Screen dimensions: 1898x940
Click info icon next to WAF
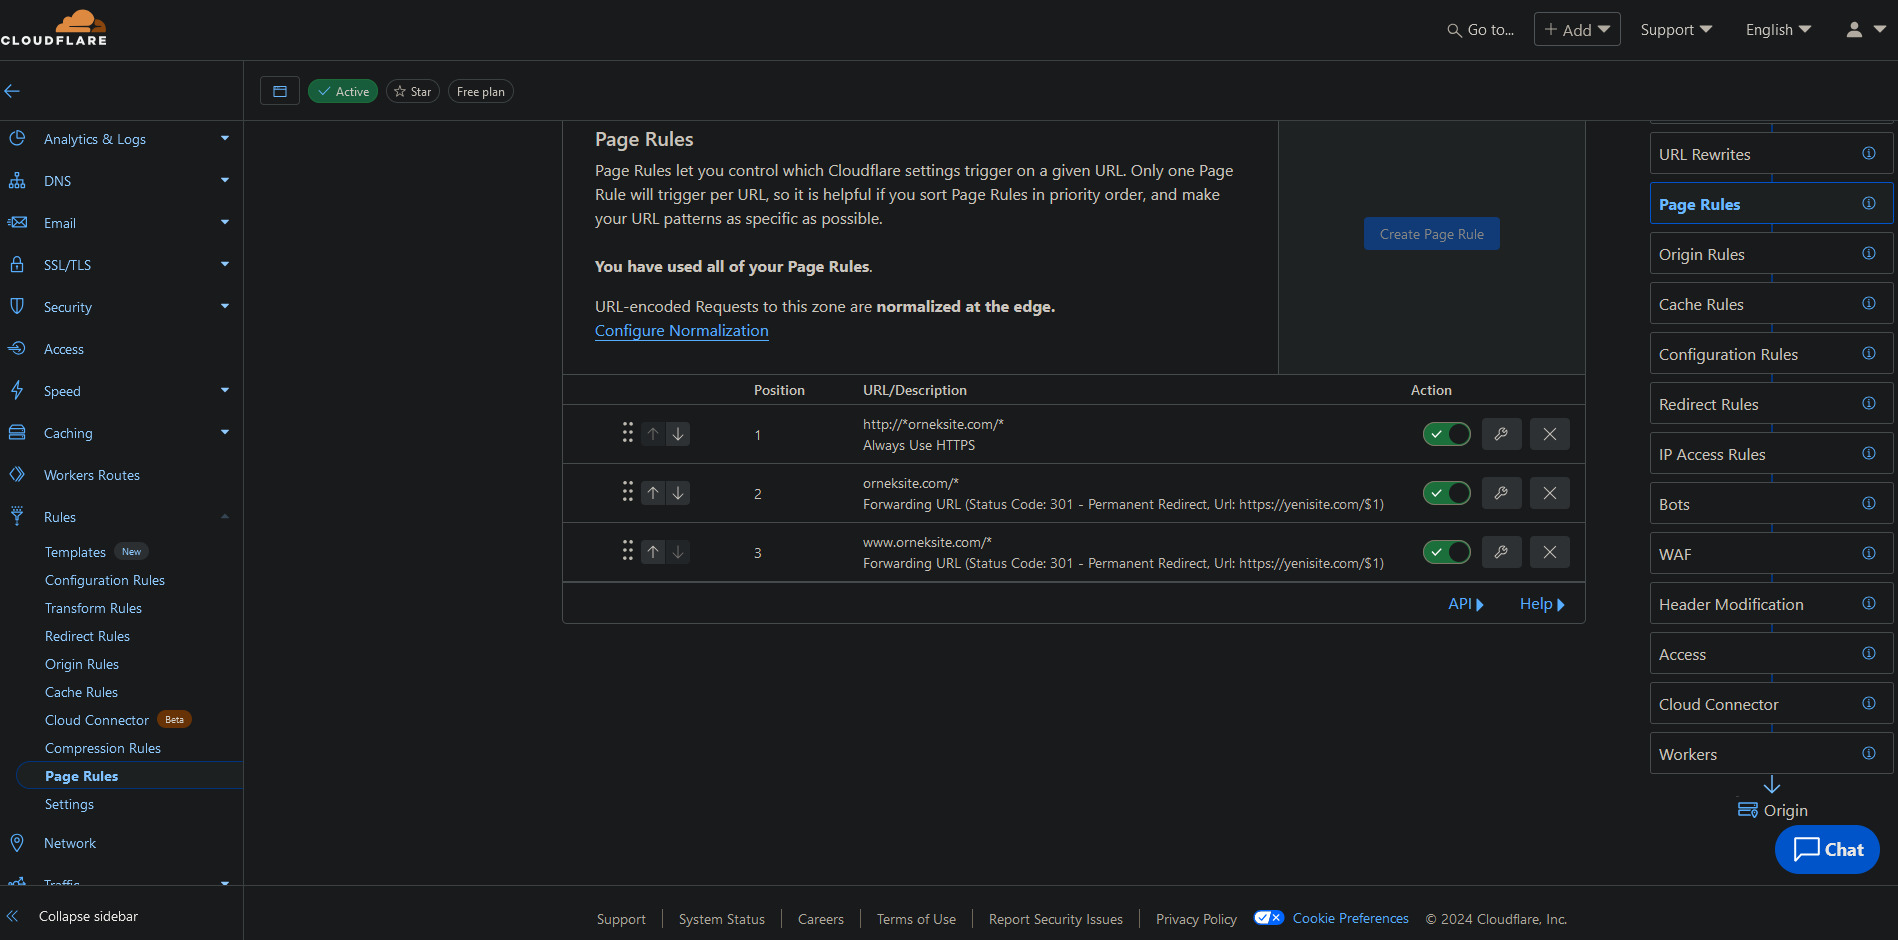coord(1868,553)
